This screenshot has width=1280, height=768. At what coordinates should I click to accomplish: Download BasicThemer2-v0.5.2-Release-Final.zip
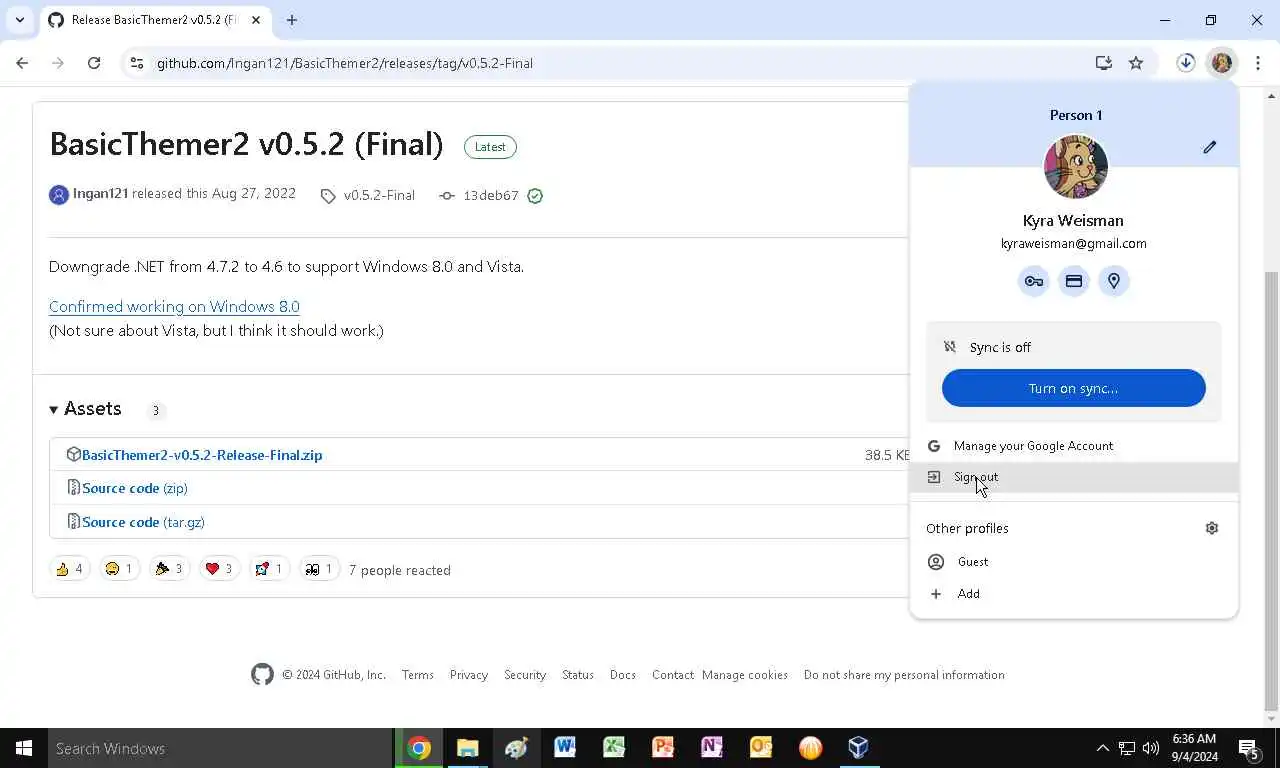pyautogui.click(x=202, y=455)
